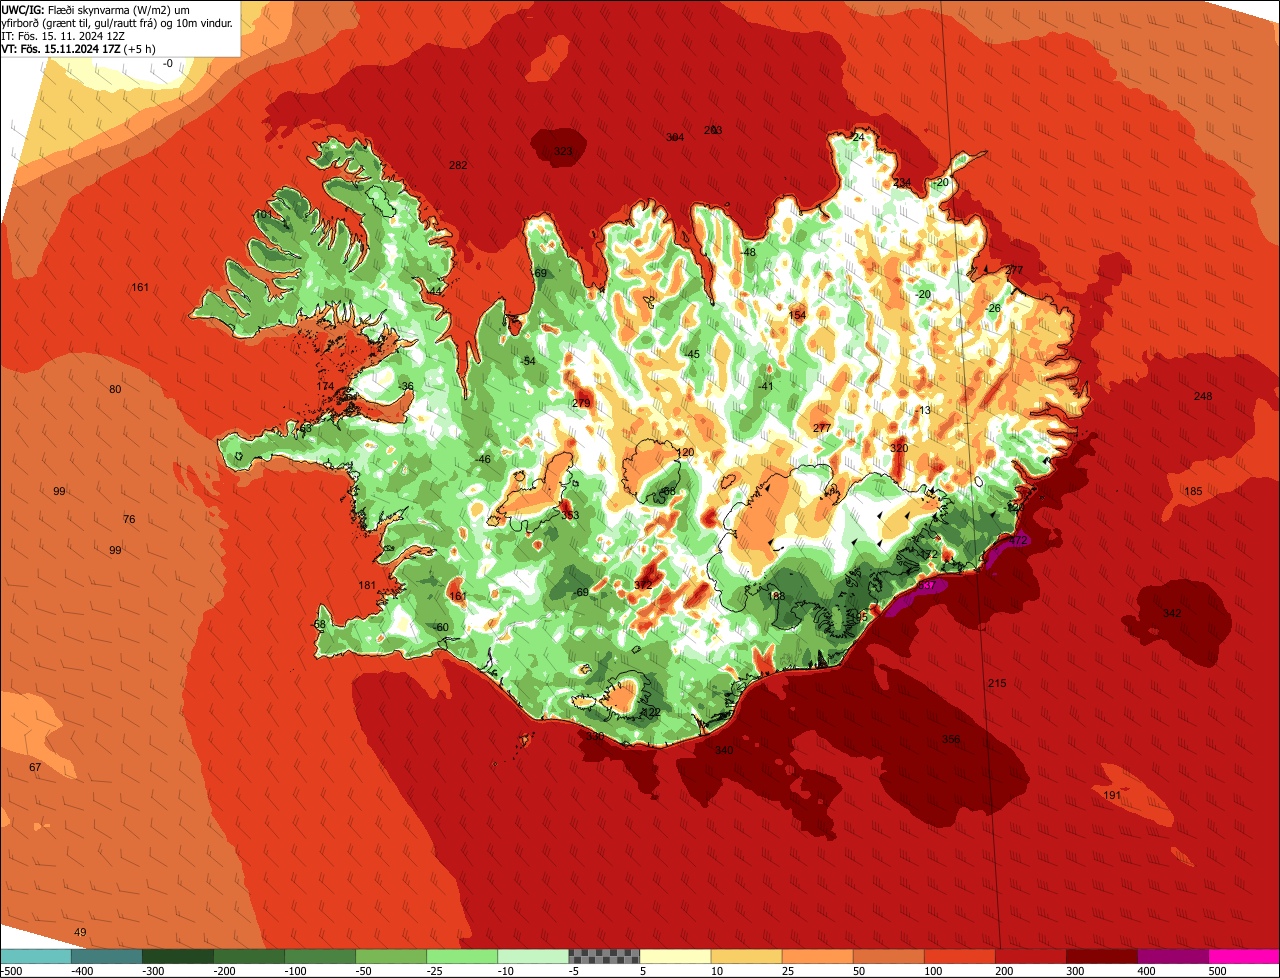Click the bright light green -25 swatch
The image size is (1280, 978).
point(461,955)
